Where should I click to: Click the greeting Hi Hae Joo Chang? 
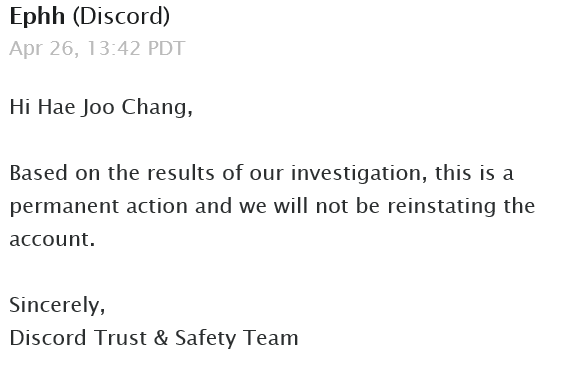(x=101, y=108)
